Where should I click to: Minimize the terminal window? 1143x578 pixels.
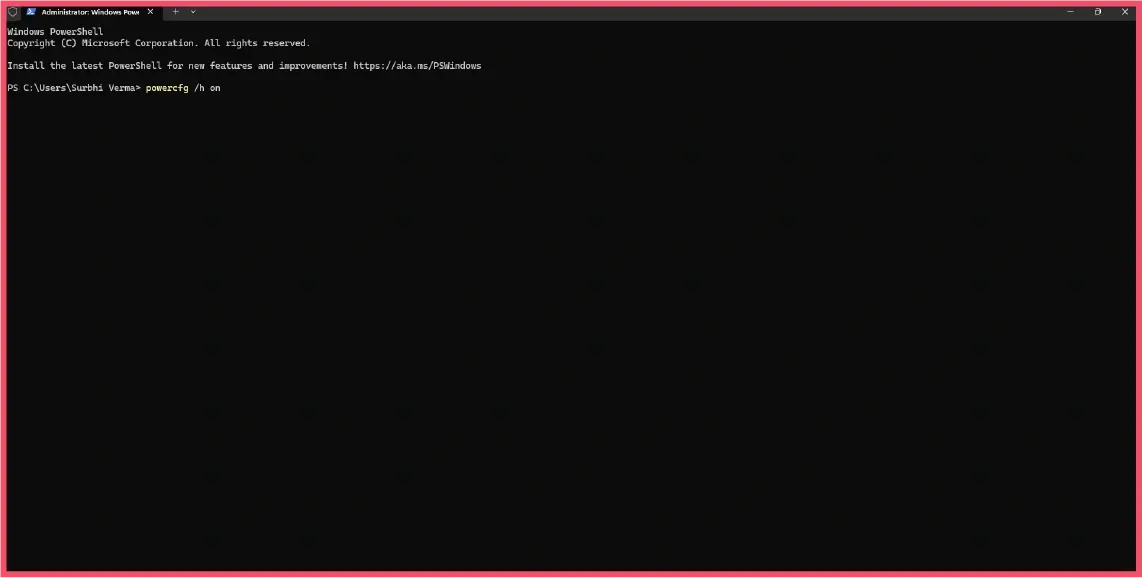[1071, 11]
